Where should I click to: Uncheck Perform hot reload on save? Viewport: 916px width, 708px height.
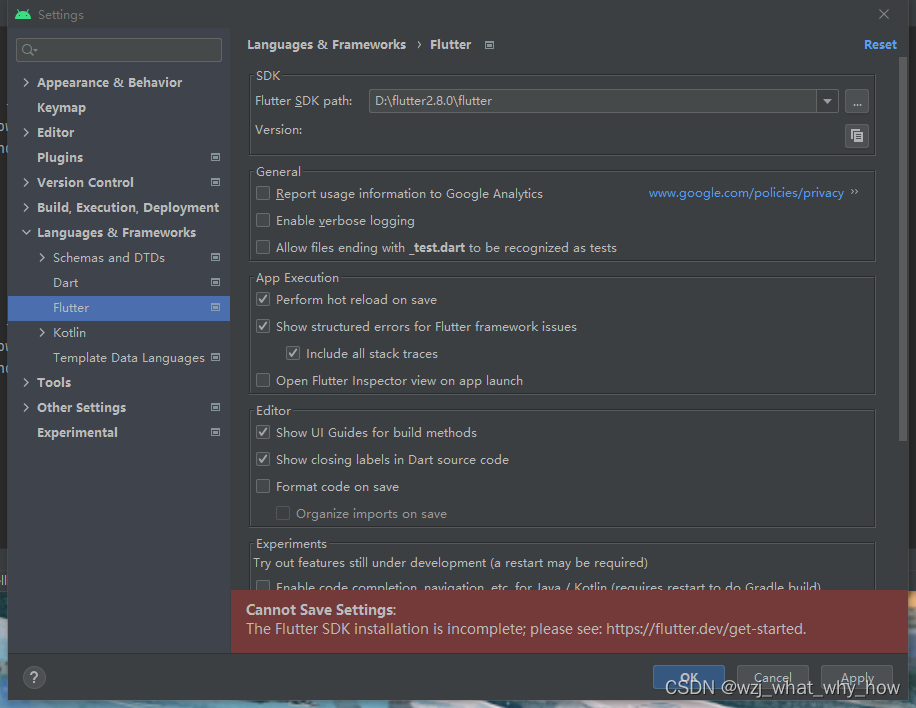tap(263, 299)
